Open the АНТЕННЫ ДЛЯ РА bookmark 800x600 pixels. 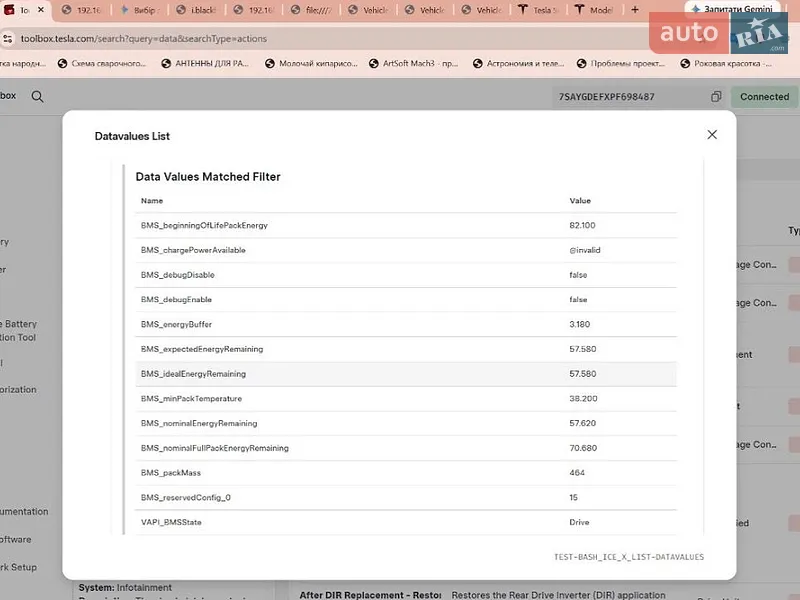pos(205,63)
